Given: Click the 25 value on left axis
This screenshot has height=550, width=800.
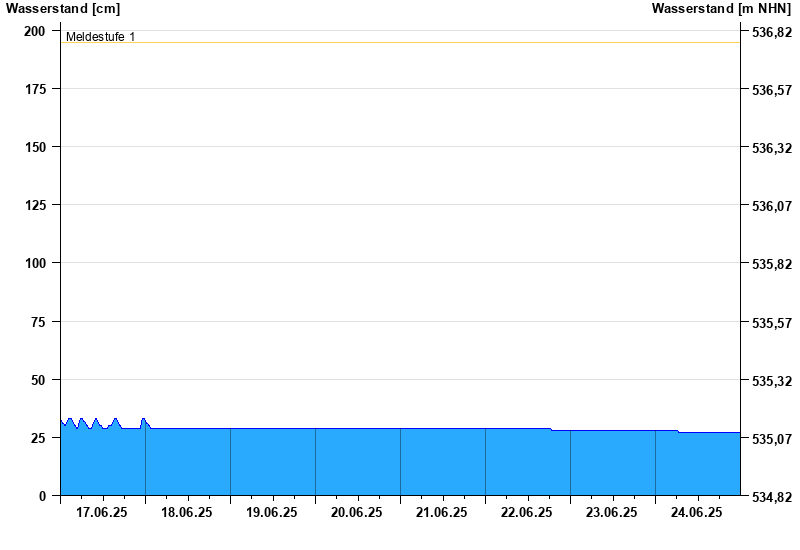Looking at the screenshot, I should [x=39, y=438].
